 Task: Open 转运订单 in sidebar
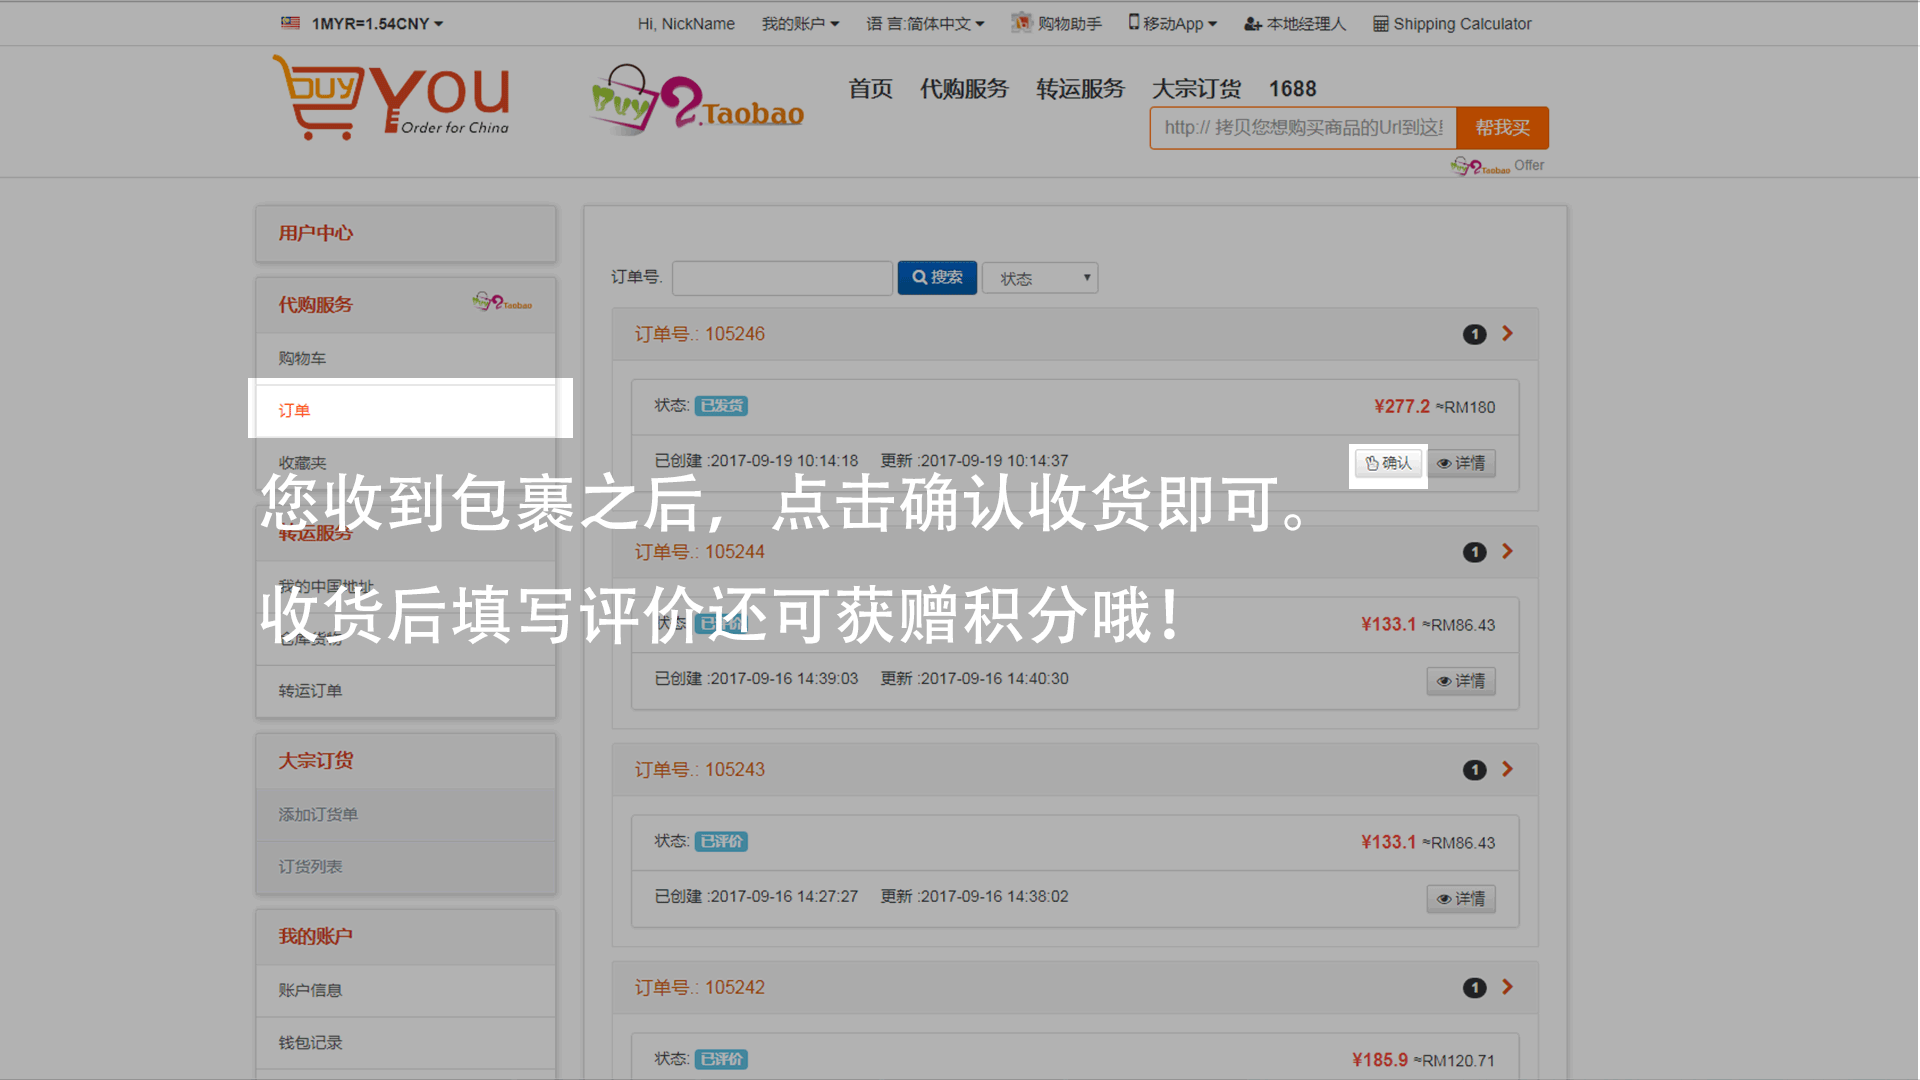pos(405,691)
